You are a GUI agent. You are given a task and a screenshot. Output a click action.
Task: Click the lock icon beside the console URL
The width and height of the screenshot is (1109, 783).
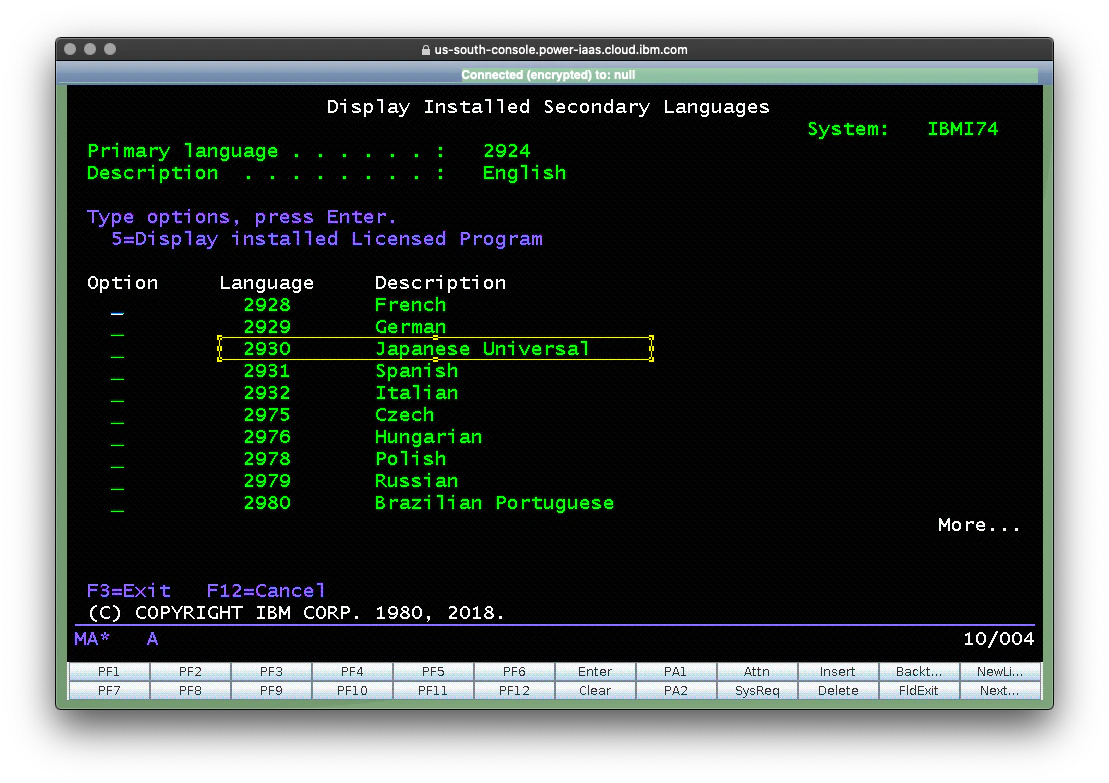pos(426,50)
